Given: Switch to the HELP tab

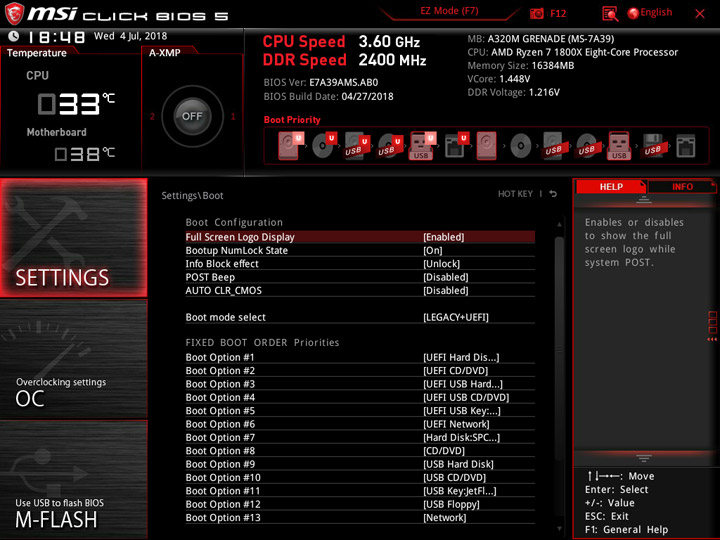Looking at the screenshot, I should click(611, 186).
